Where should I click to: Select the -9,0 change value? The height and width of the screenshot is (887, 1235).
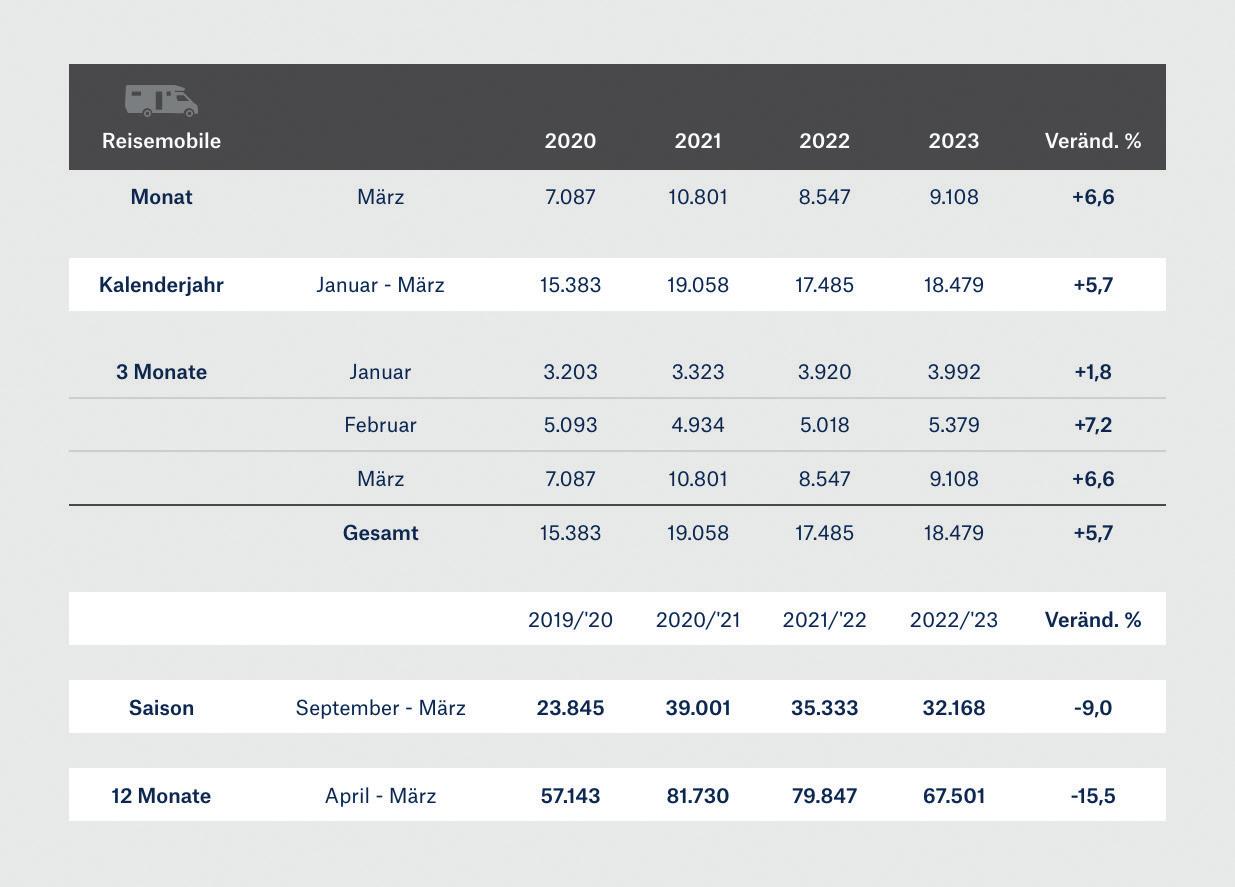click(1092, 708)
